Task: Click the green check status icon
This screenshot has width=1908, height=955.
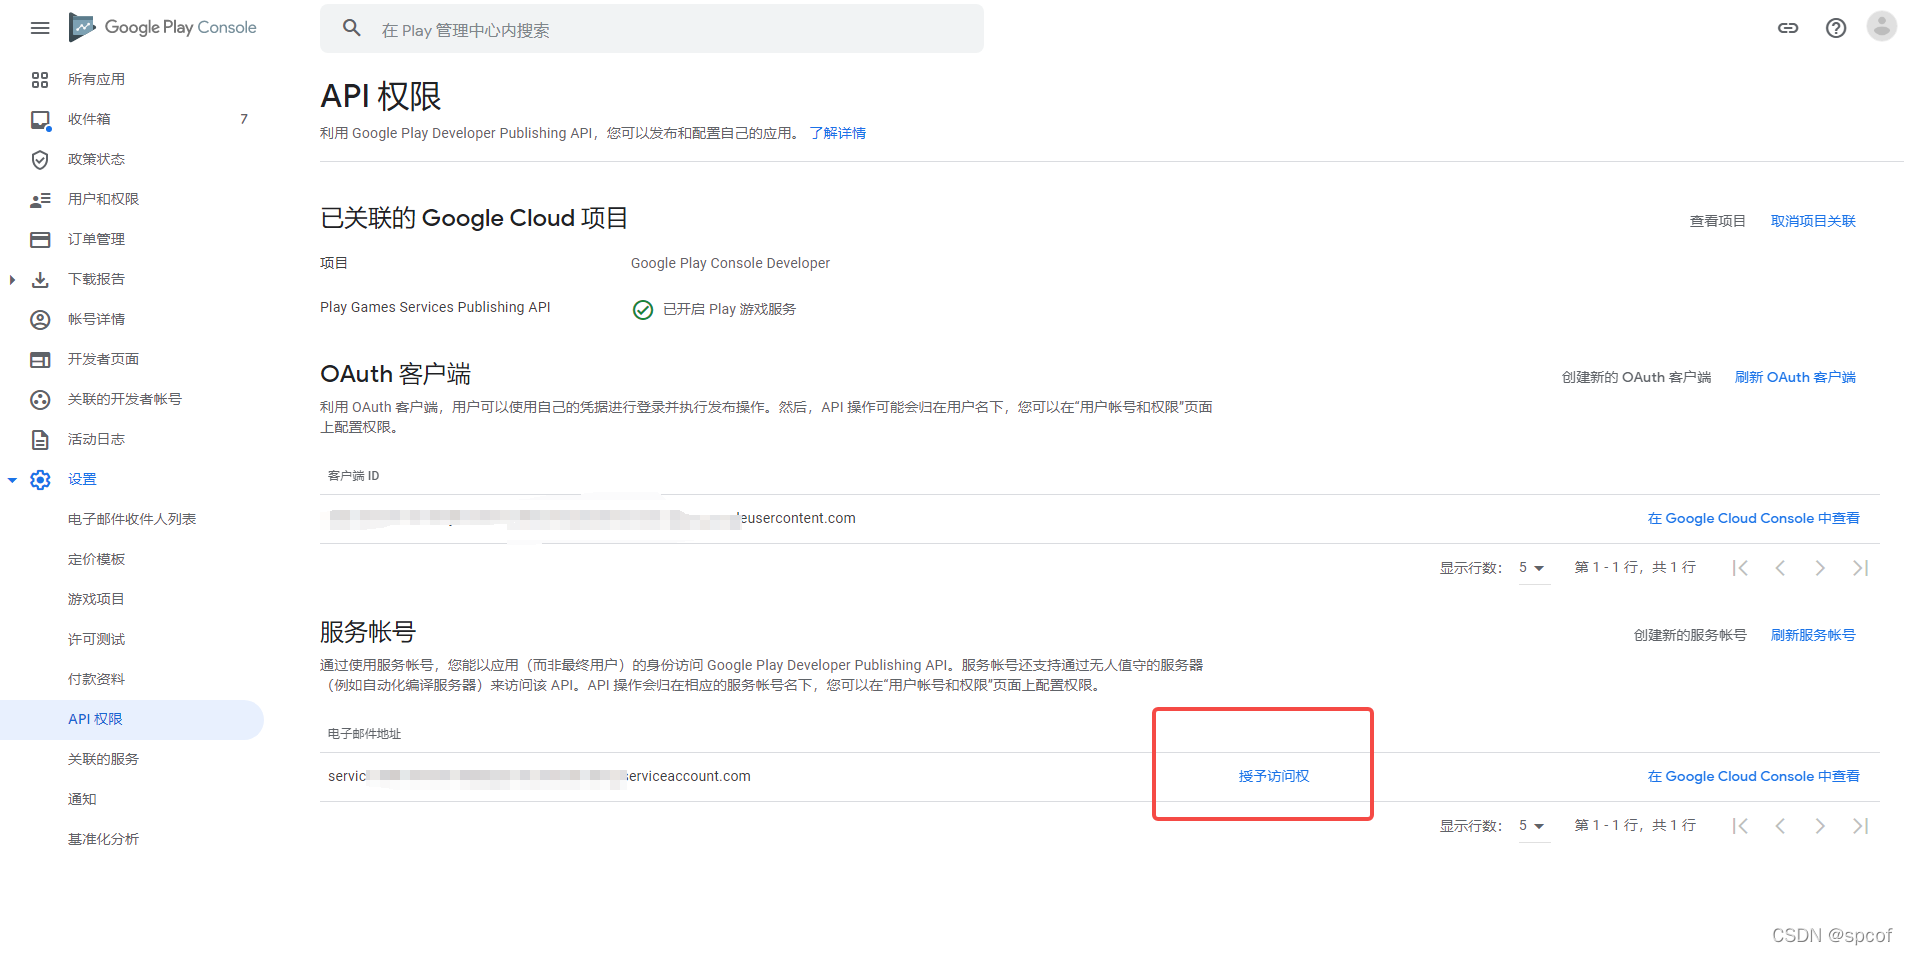Action: [643, 310]
